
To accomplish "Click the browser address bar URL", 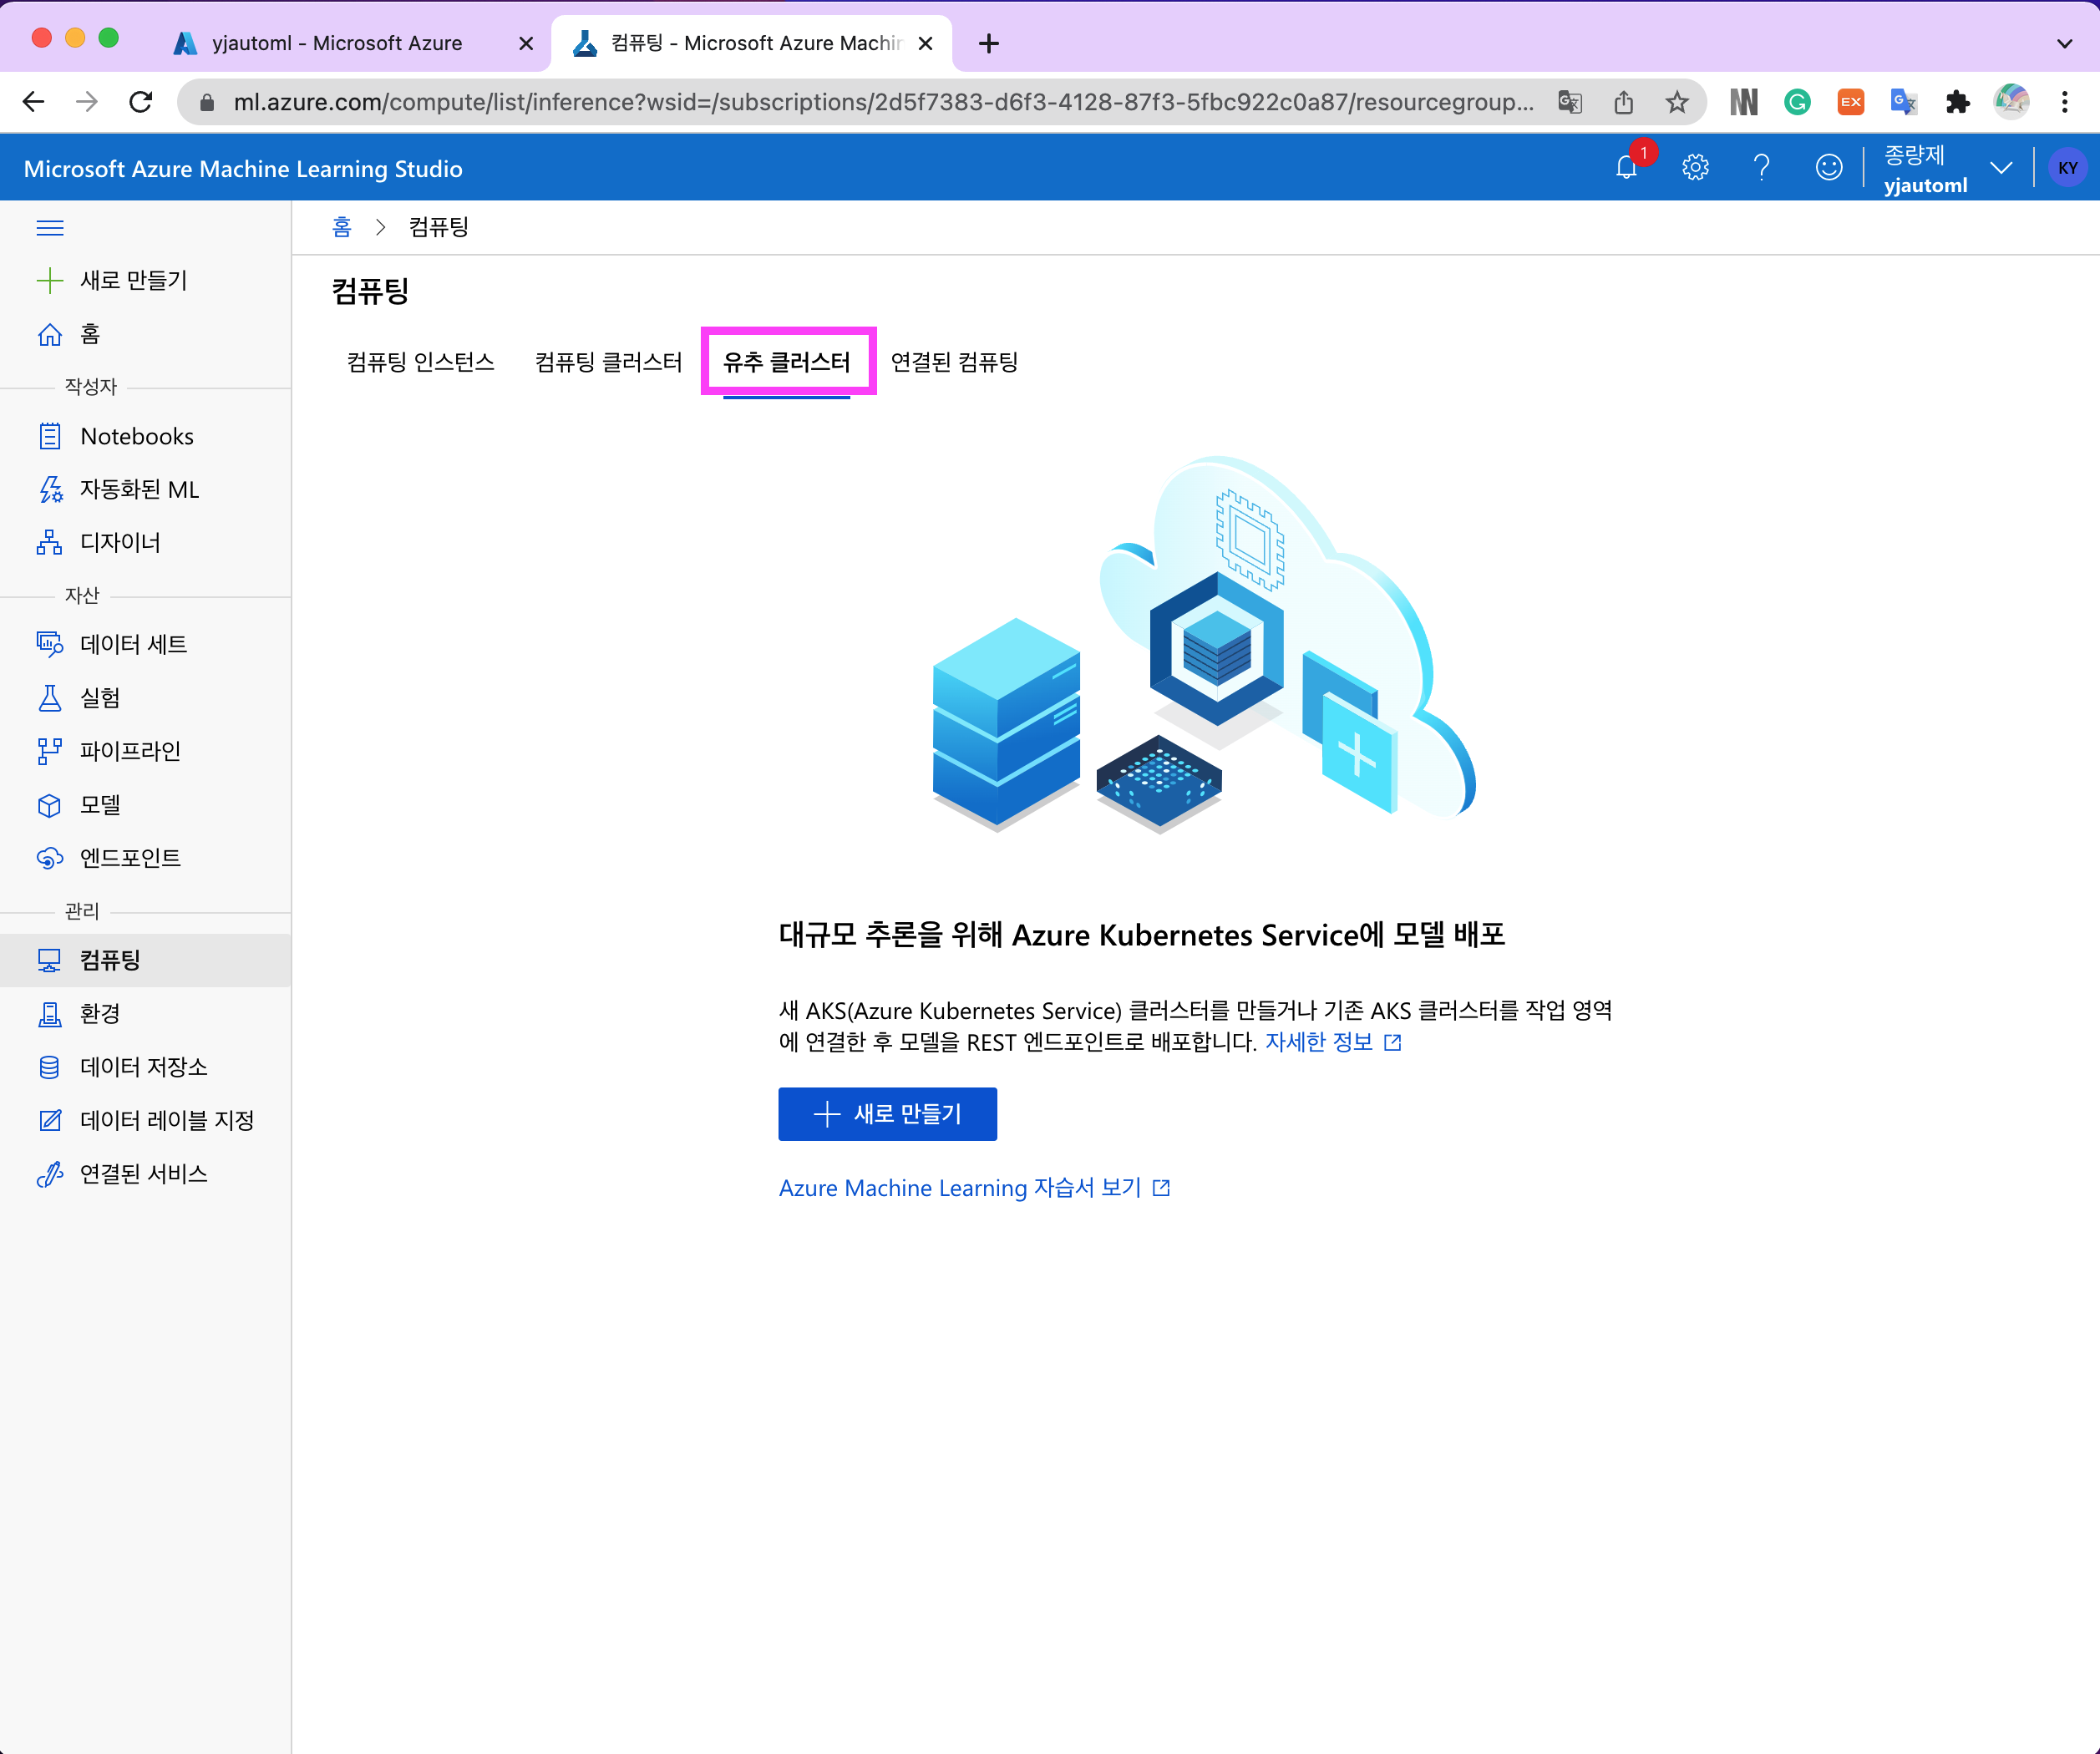I will (883, 102).
